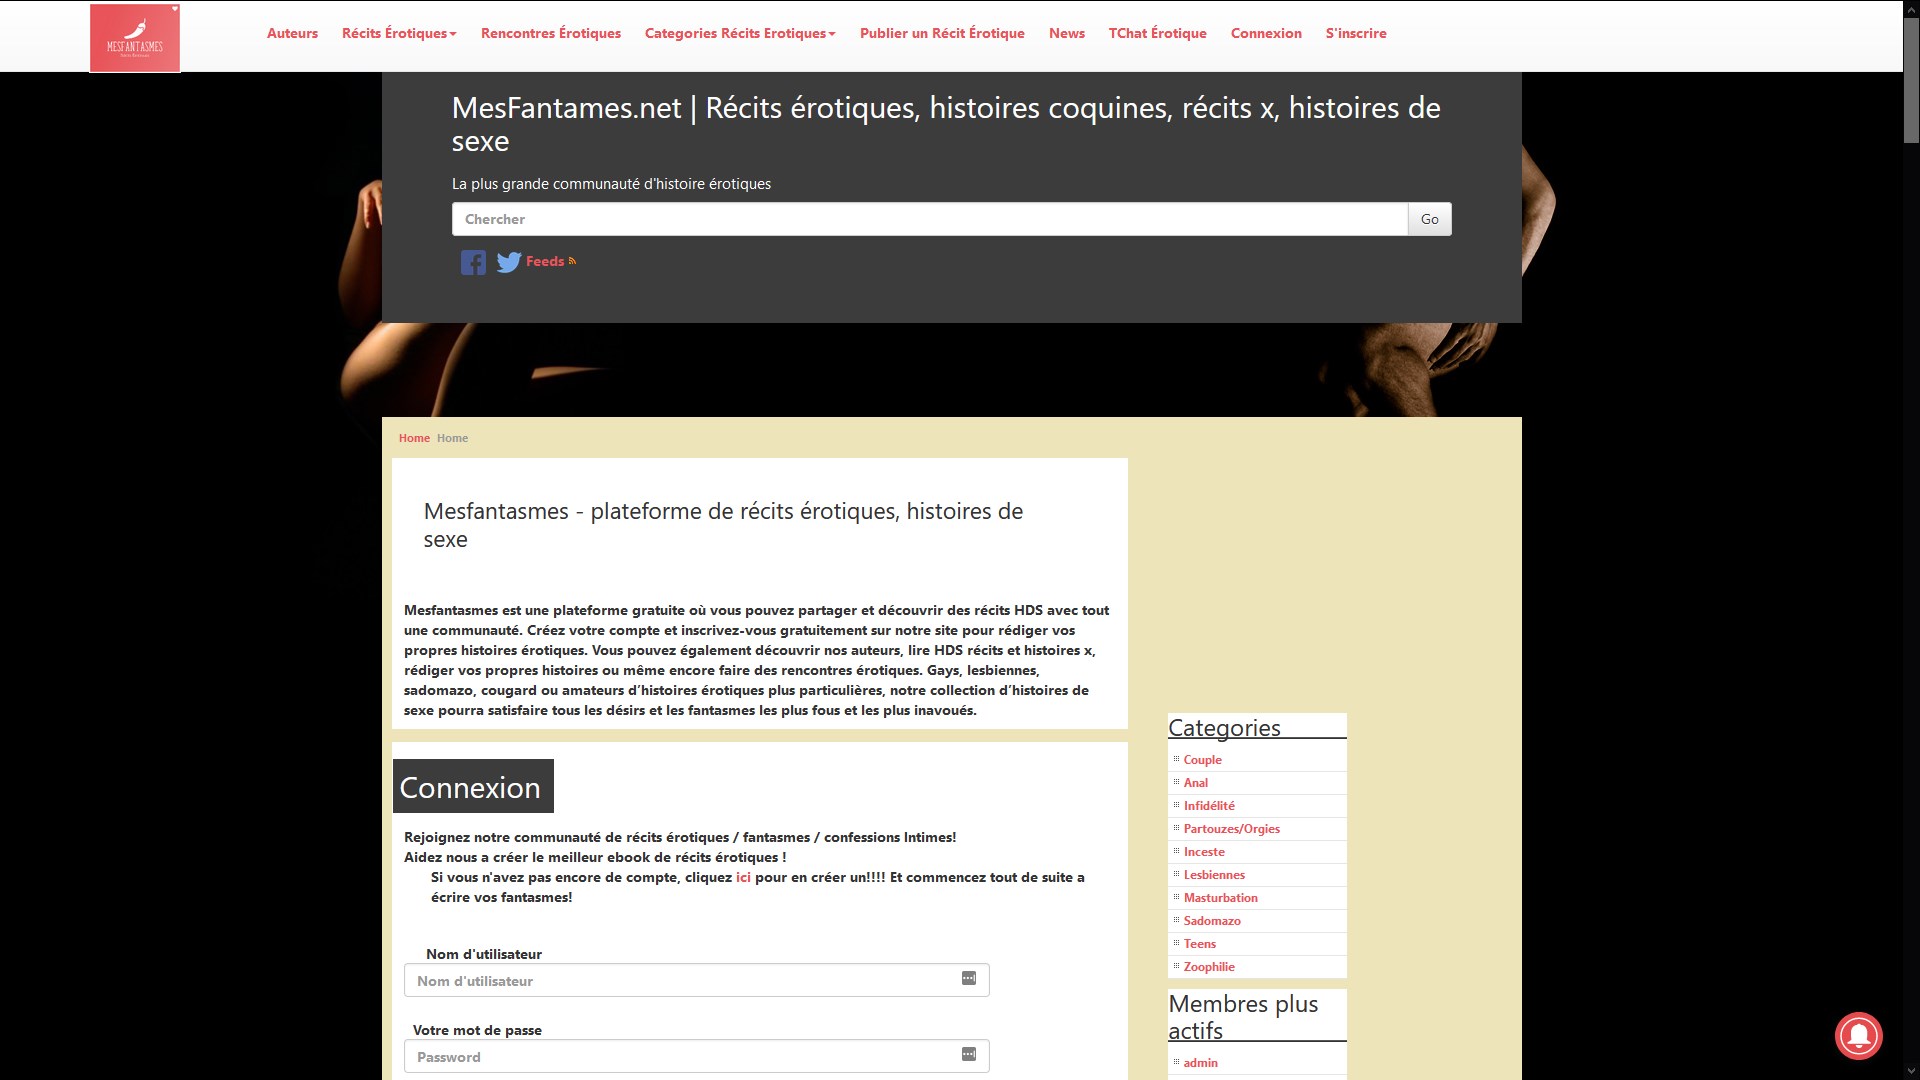
Task: Open the Twitter bird icon
Action: (x=509, y=262)
